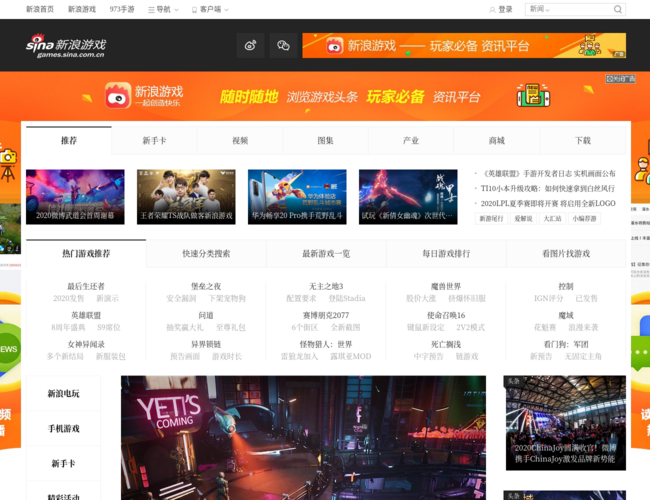
Task: Open 魔兽世界 game link
Action: 446,286
